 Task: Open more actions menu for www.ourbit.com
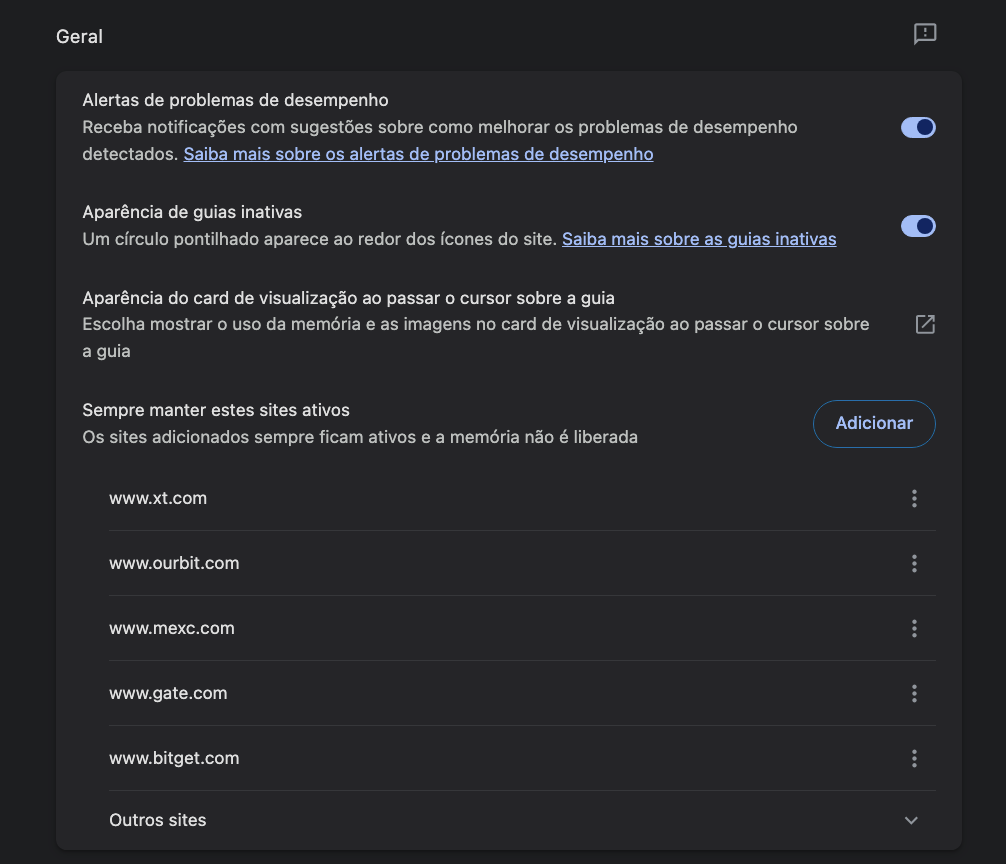tap(914, 564)
